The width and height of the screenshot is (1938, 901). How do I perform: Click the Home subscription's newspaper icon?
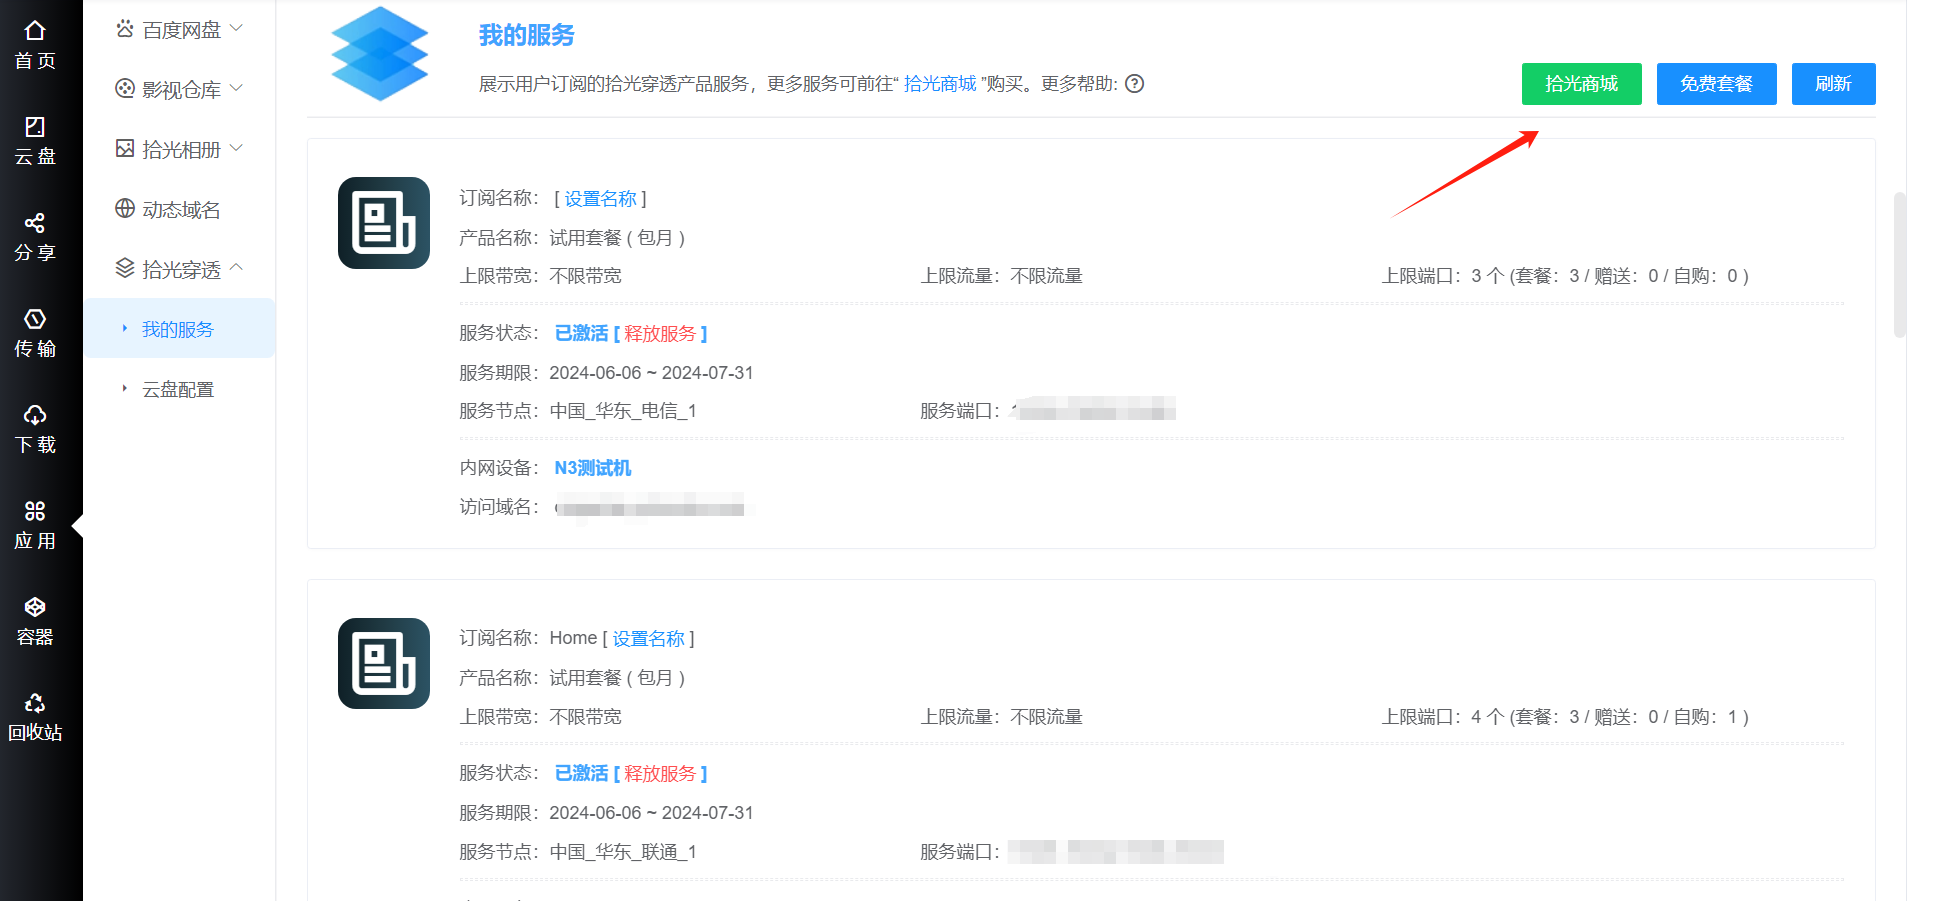(x=384, y=663)
